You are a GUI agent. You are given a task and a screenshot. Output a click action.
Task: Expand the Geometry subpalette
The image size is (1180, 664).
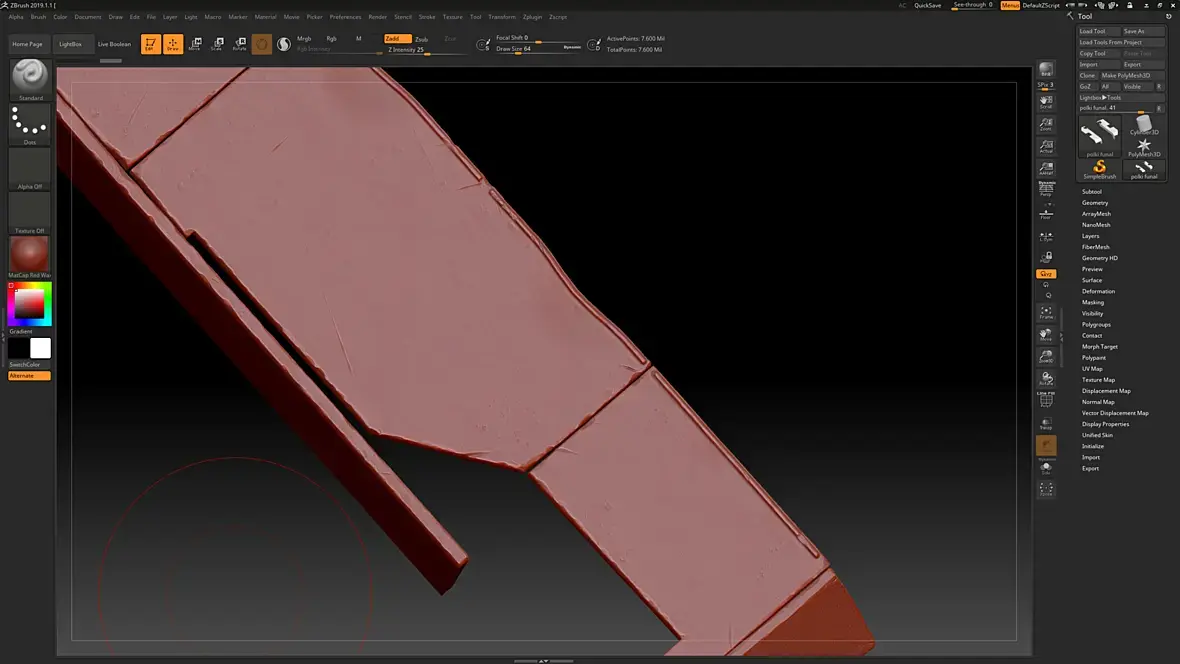pos(1095,203)
